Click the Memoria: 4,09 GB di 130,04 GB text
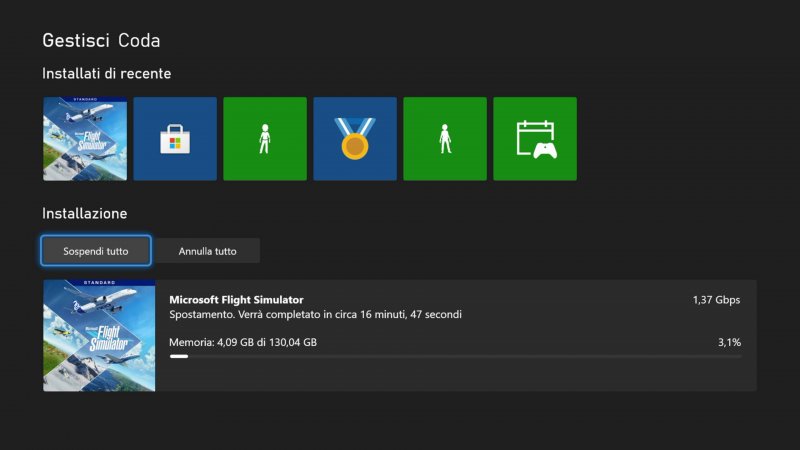The height and width of the screenshot is (450, 800). 243,342
